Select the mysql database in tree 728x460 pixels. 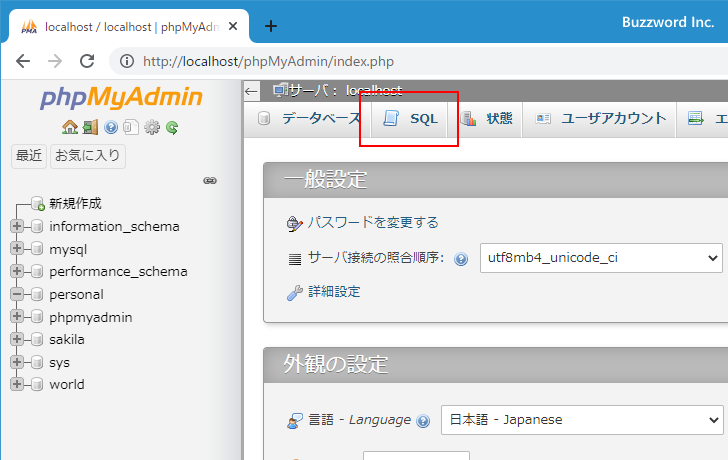pyautogui.click(x=68, y=249)
